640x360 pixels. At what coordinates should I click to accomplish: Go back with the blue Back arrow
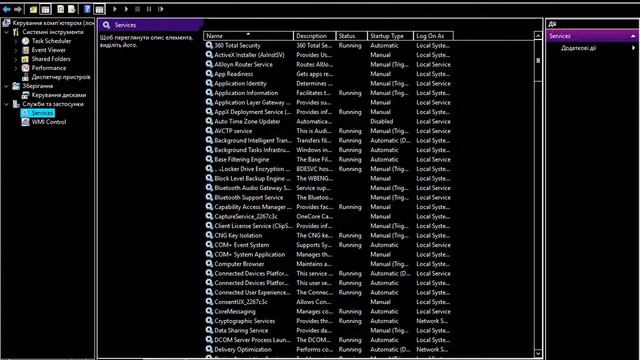click(x=7, y=9)
